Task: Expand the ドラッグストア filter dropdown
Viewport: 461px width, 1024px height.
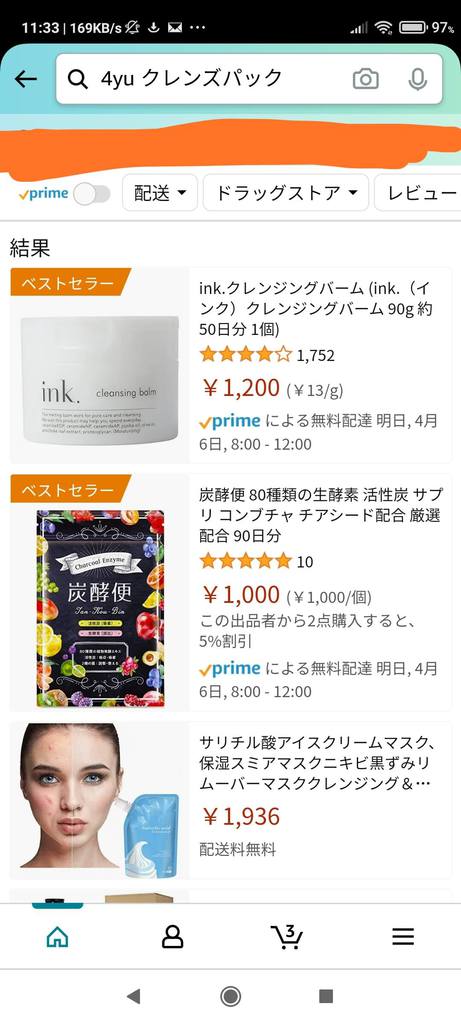Action: [286, 193]
